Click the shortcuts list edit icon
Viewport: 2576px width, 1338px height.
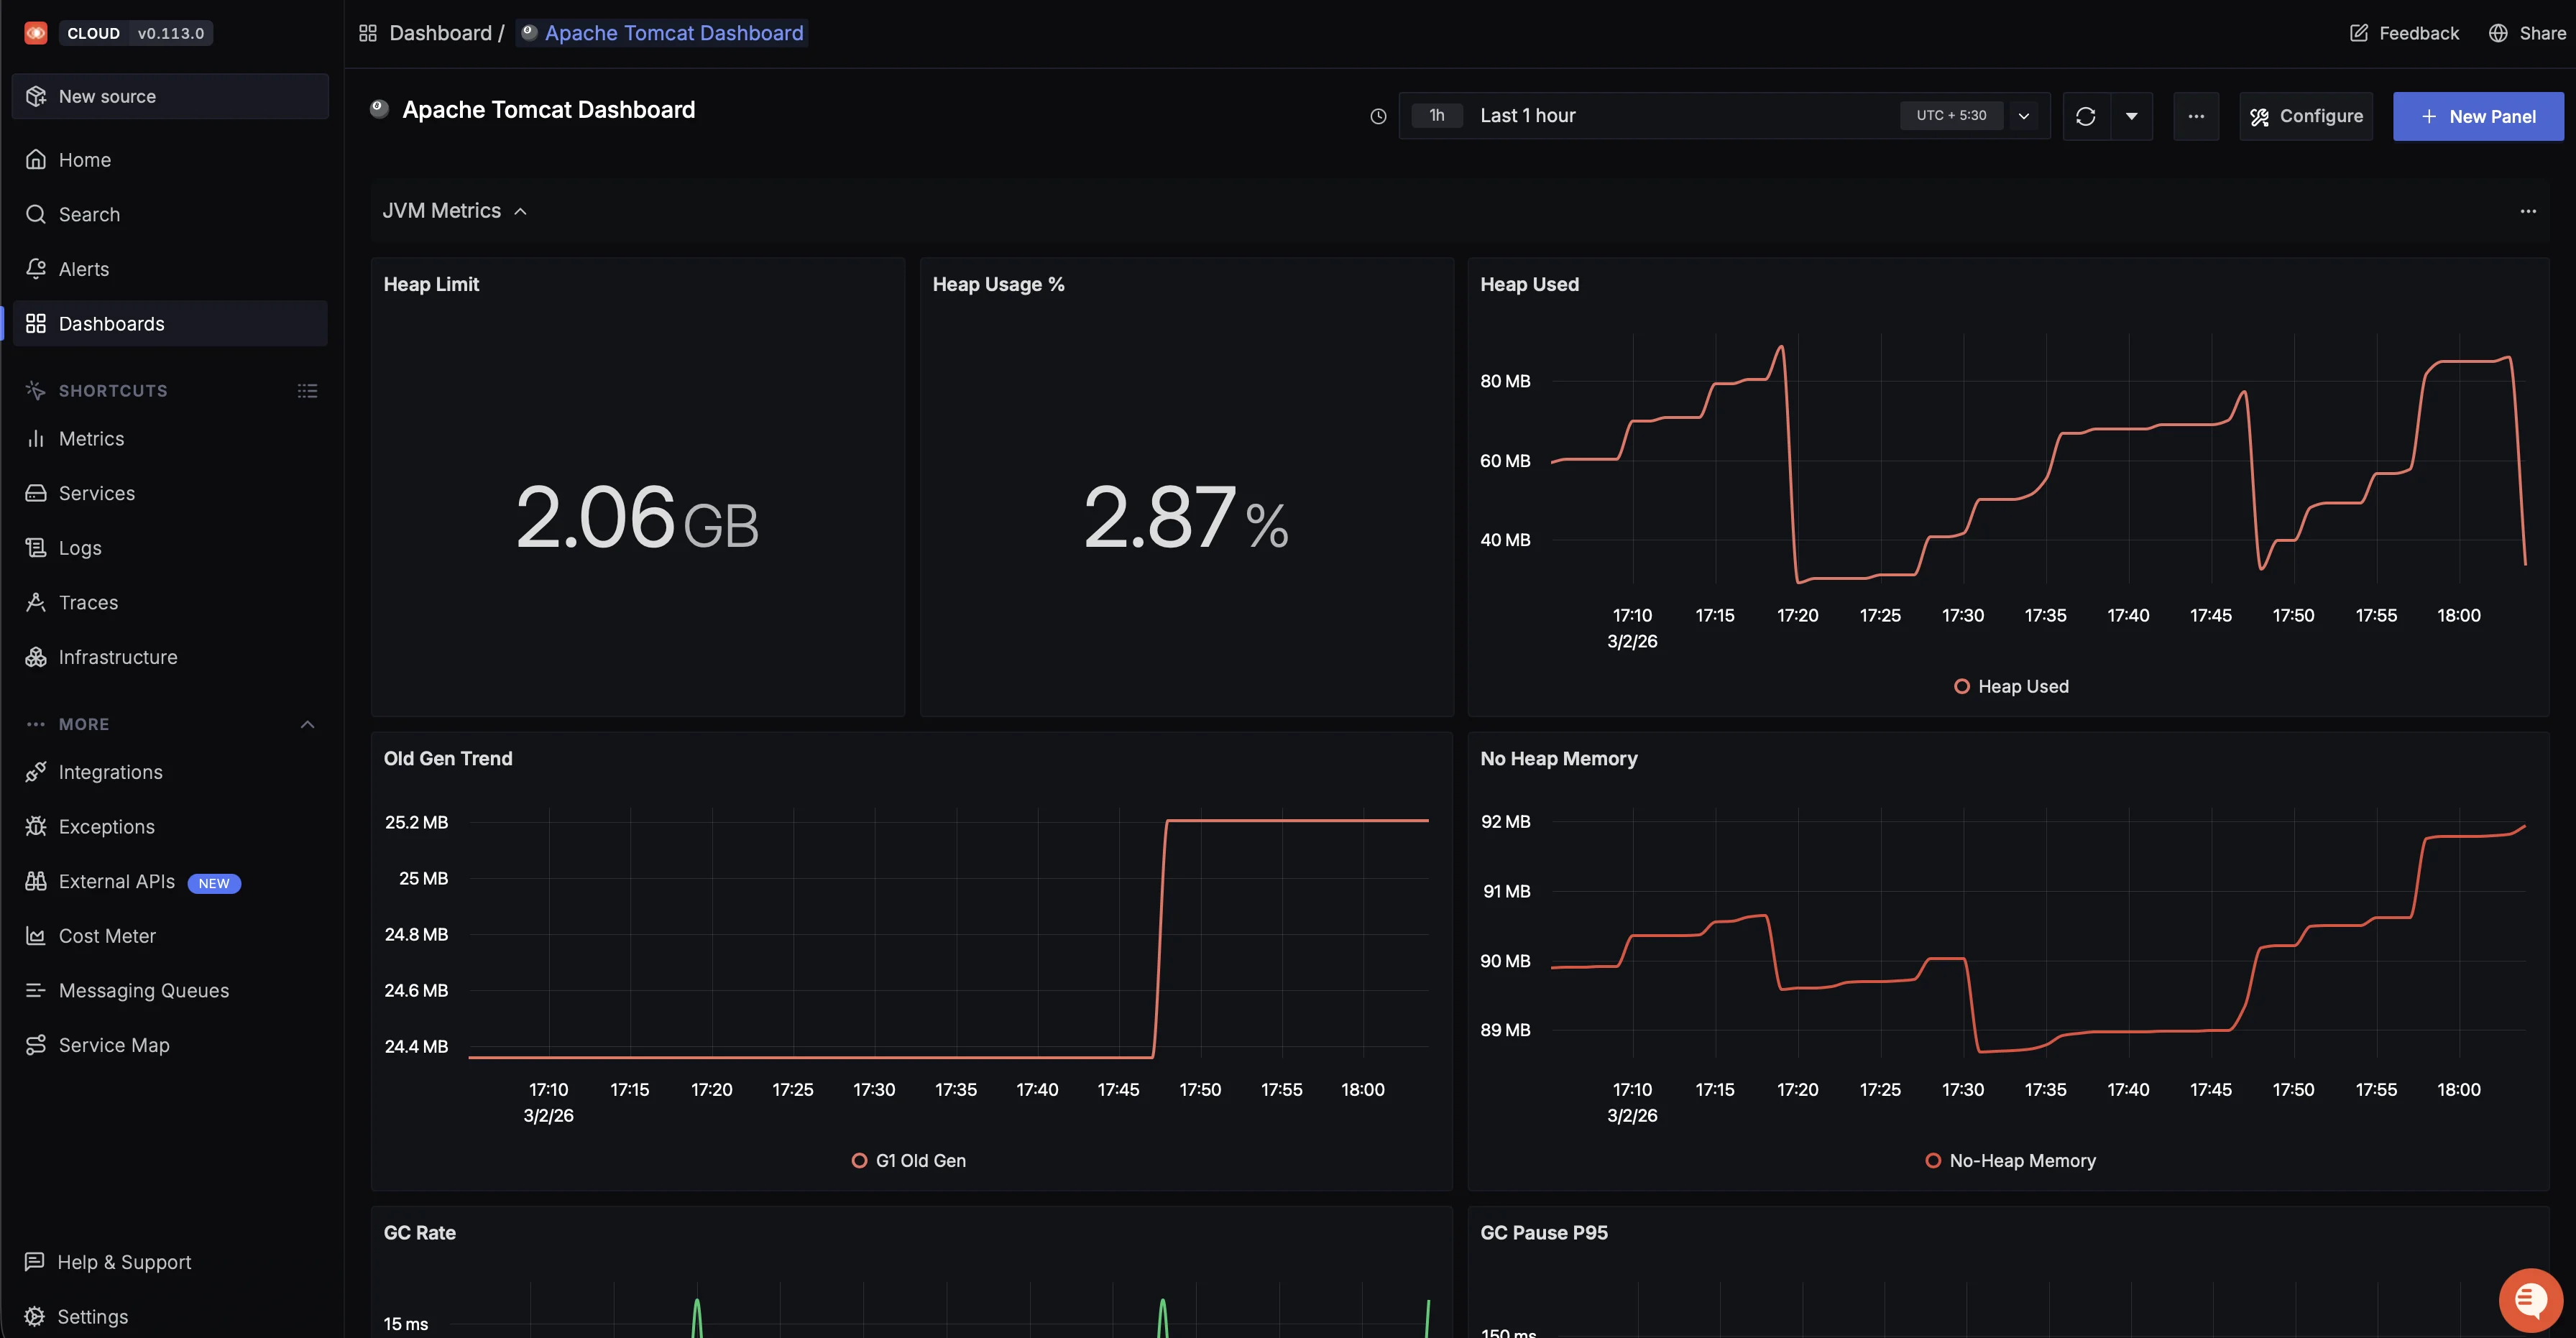click(307, 391)
